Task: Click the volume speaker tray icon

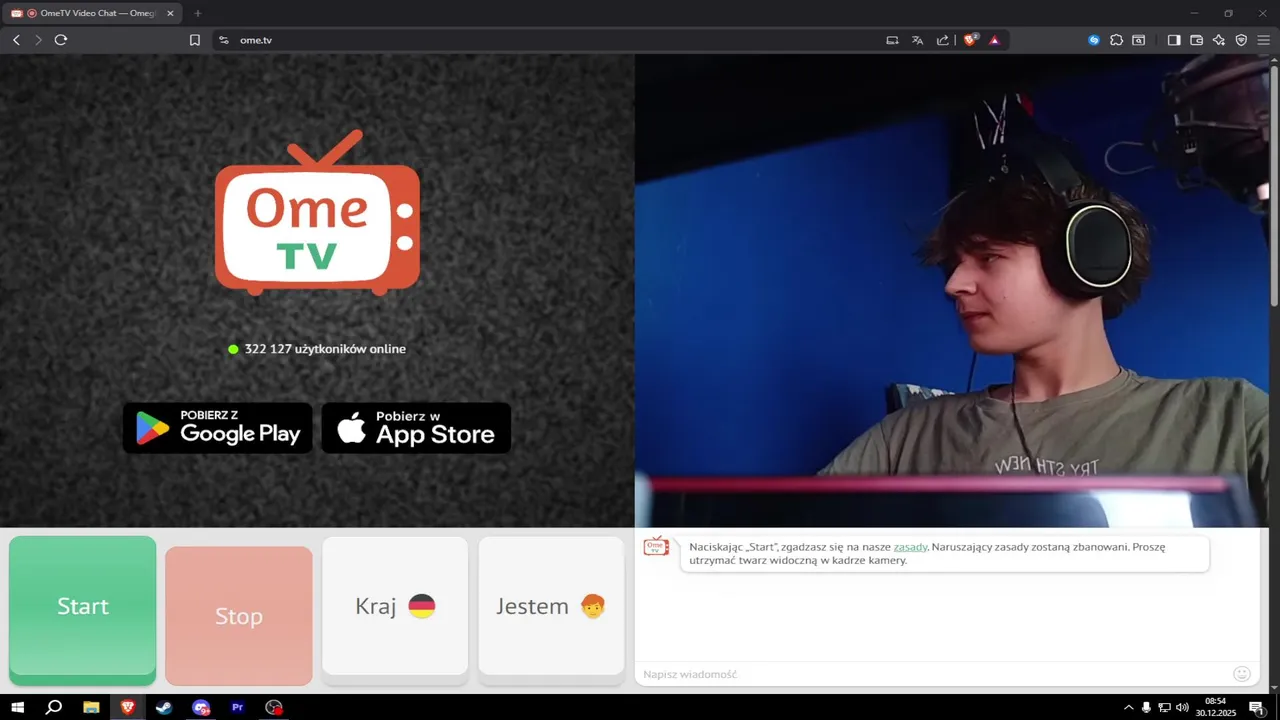Action: click(x=1182, y=707)
